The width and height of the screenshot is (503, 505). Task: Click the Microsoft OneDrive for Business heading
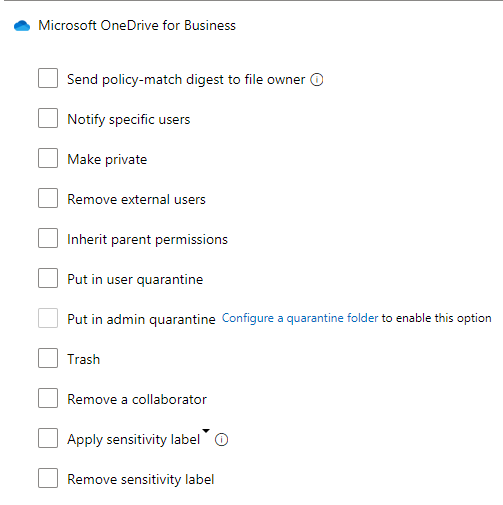[137, 26]
